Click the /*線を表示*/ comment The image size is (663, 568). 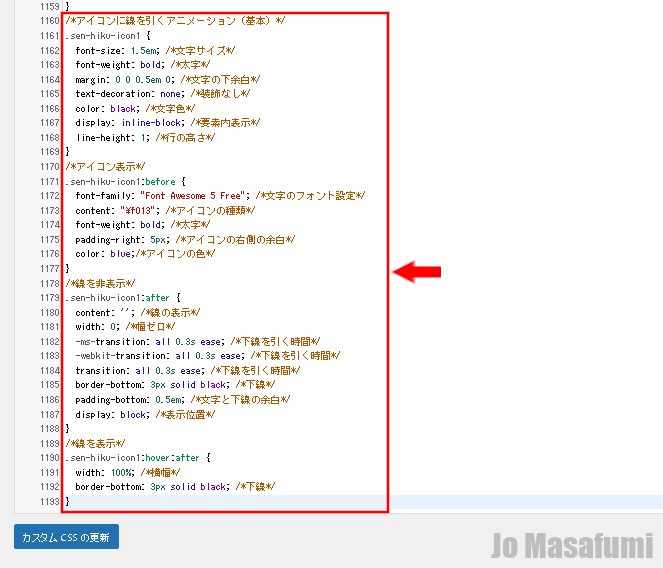pyautogui.click(x=95, y=444)
